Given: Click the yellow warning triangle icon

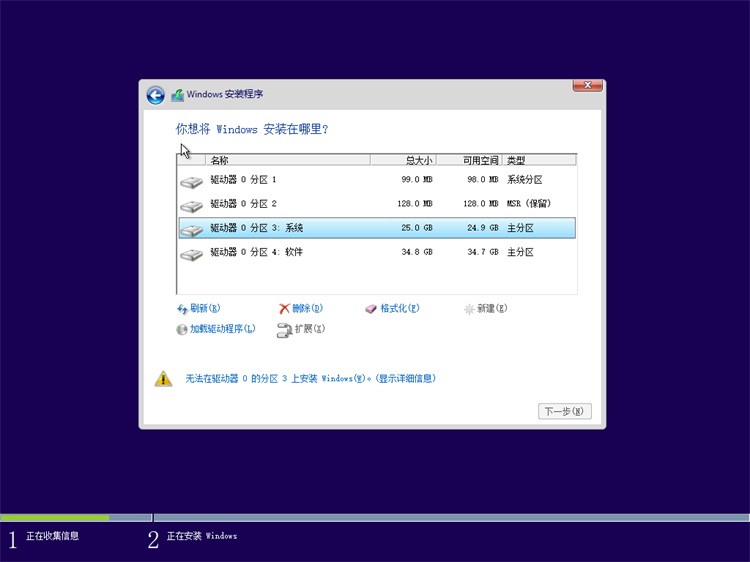Looking at the screenshot, I should click(164, 379).
